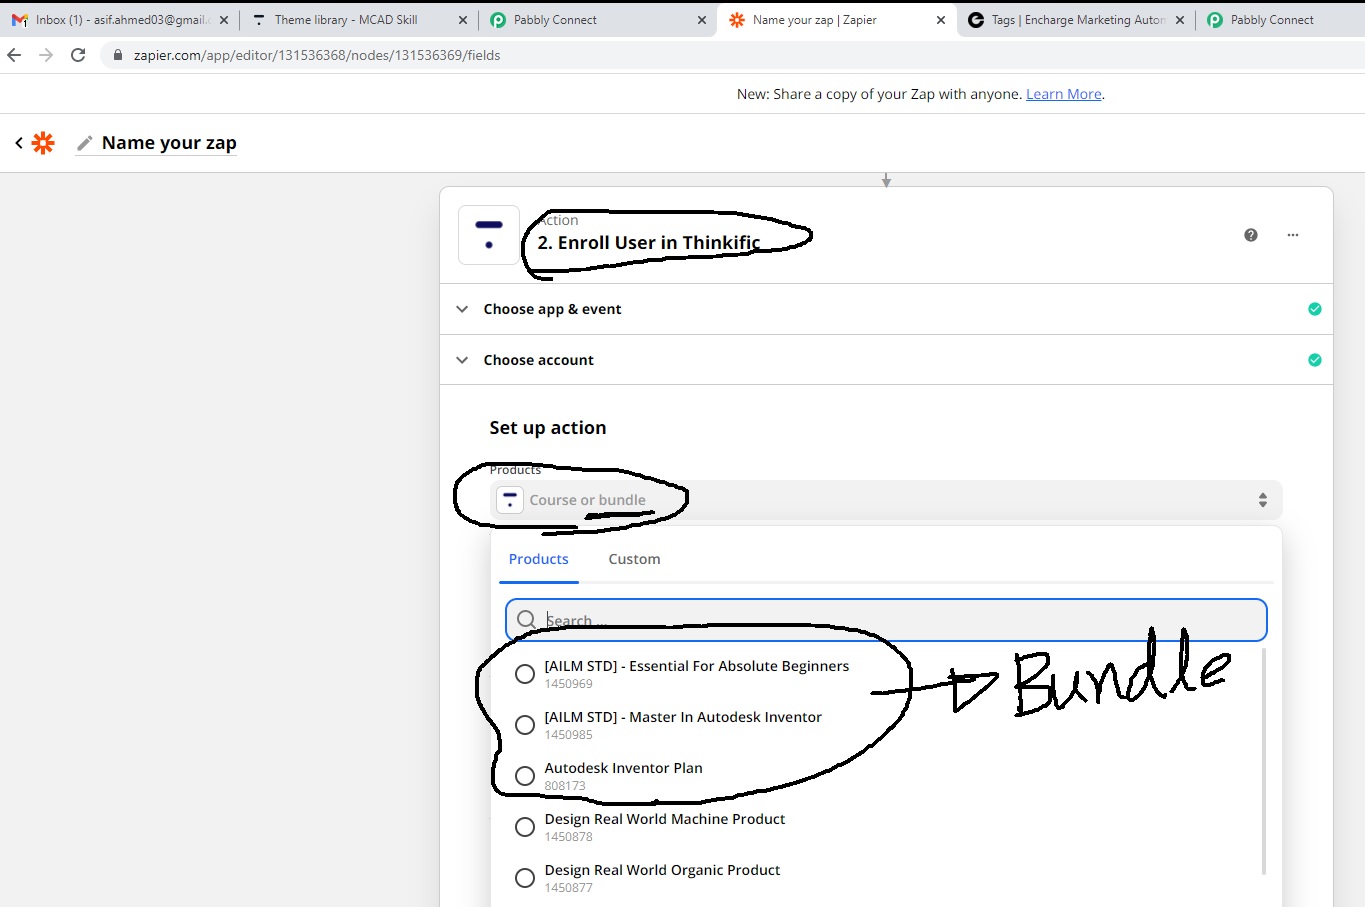Viewport: 1365px width, 907px height.
Task: Click the Thinkific app icon in the step header
Action: click(x=489, y=235)
